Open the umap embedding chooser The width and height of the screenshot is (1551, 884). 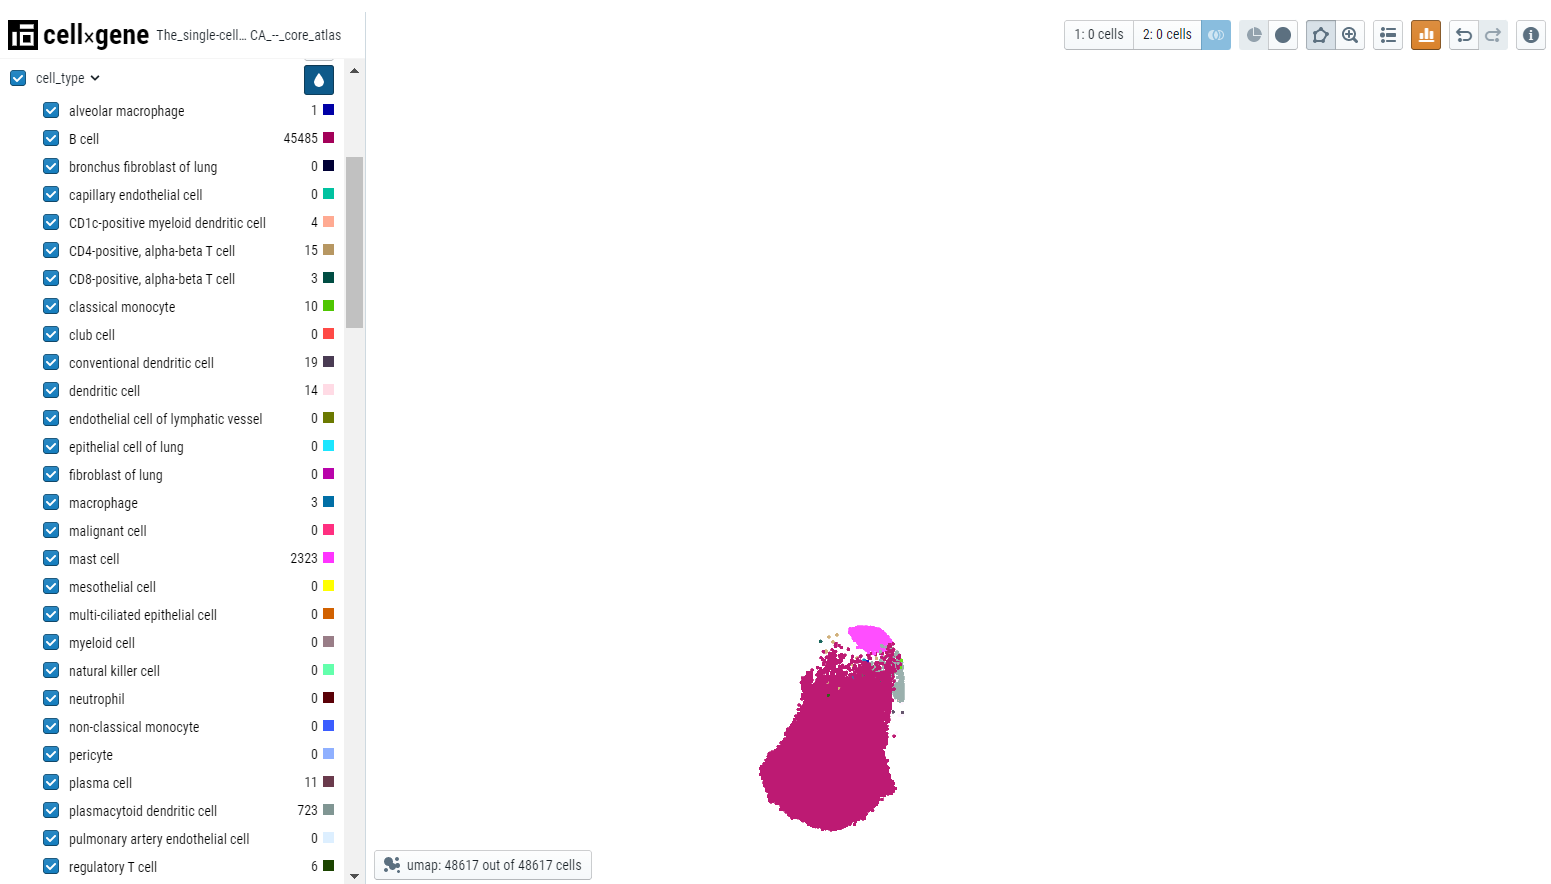point(483,865)
